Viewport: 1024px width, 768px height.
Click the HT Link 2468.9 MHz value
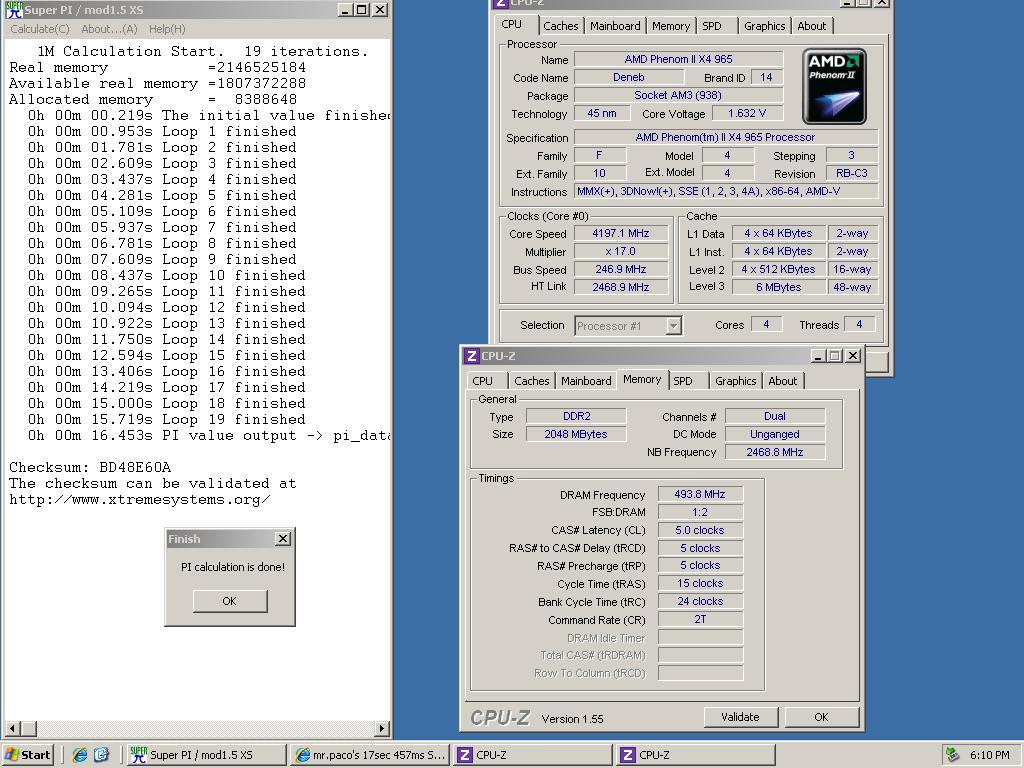pyautogui.click(x=621, y=287)
